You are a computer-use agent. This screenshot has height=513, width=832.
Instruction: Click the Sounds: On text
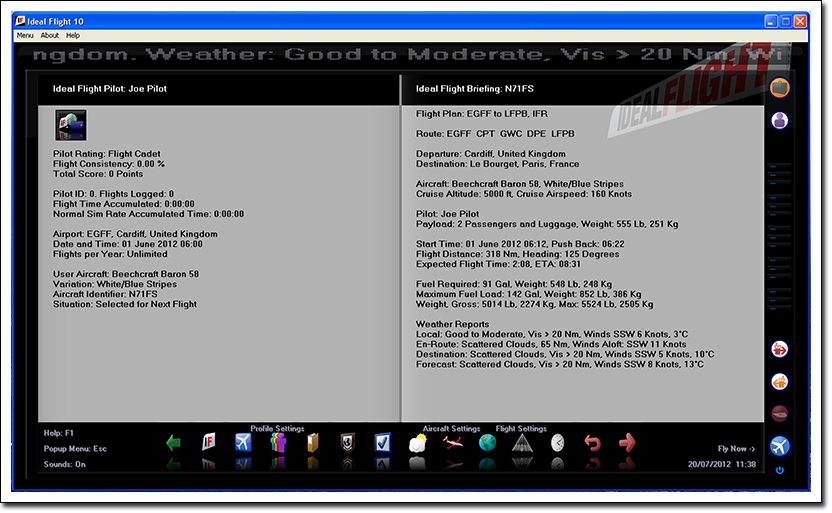pos(65,464)
